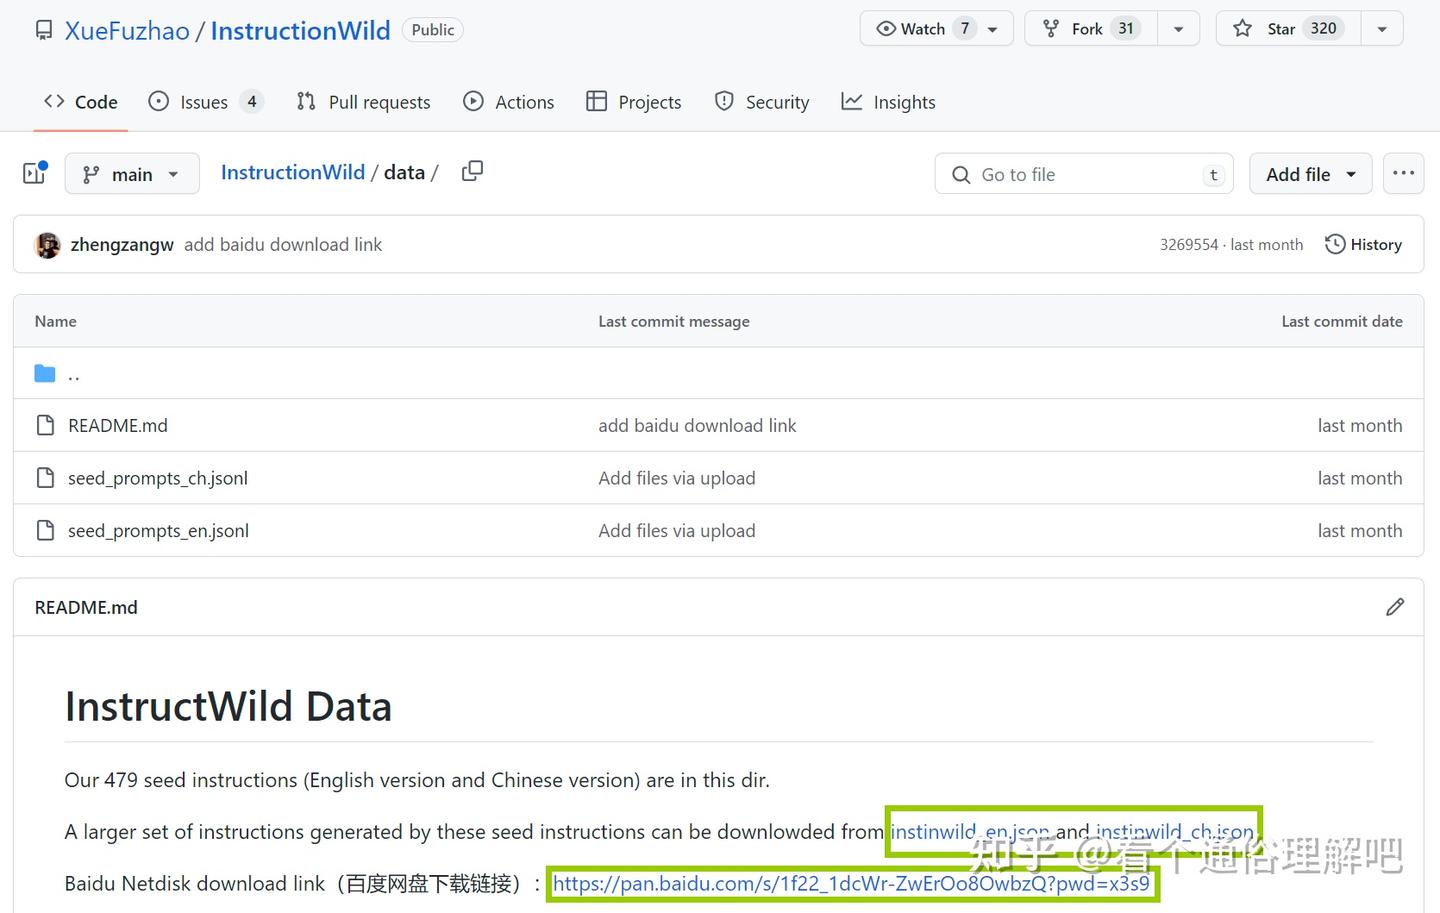
Task: Click the copy path icon
Action: coord(472,172)
